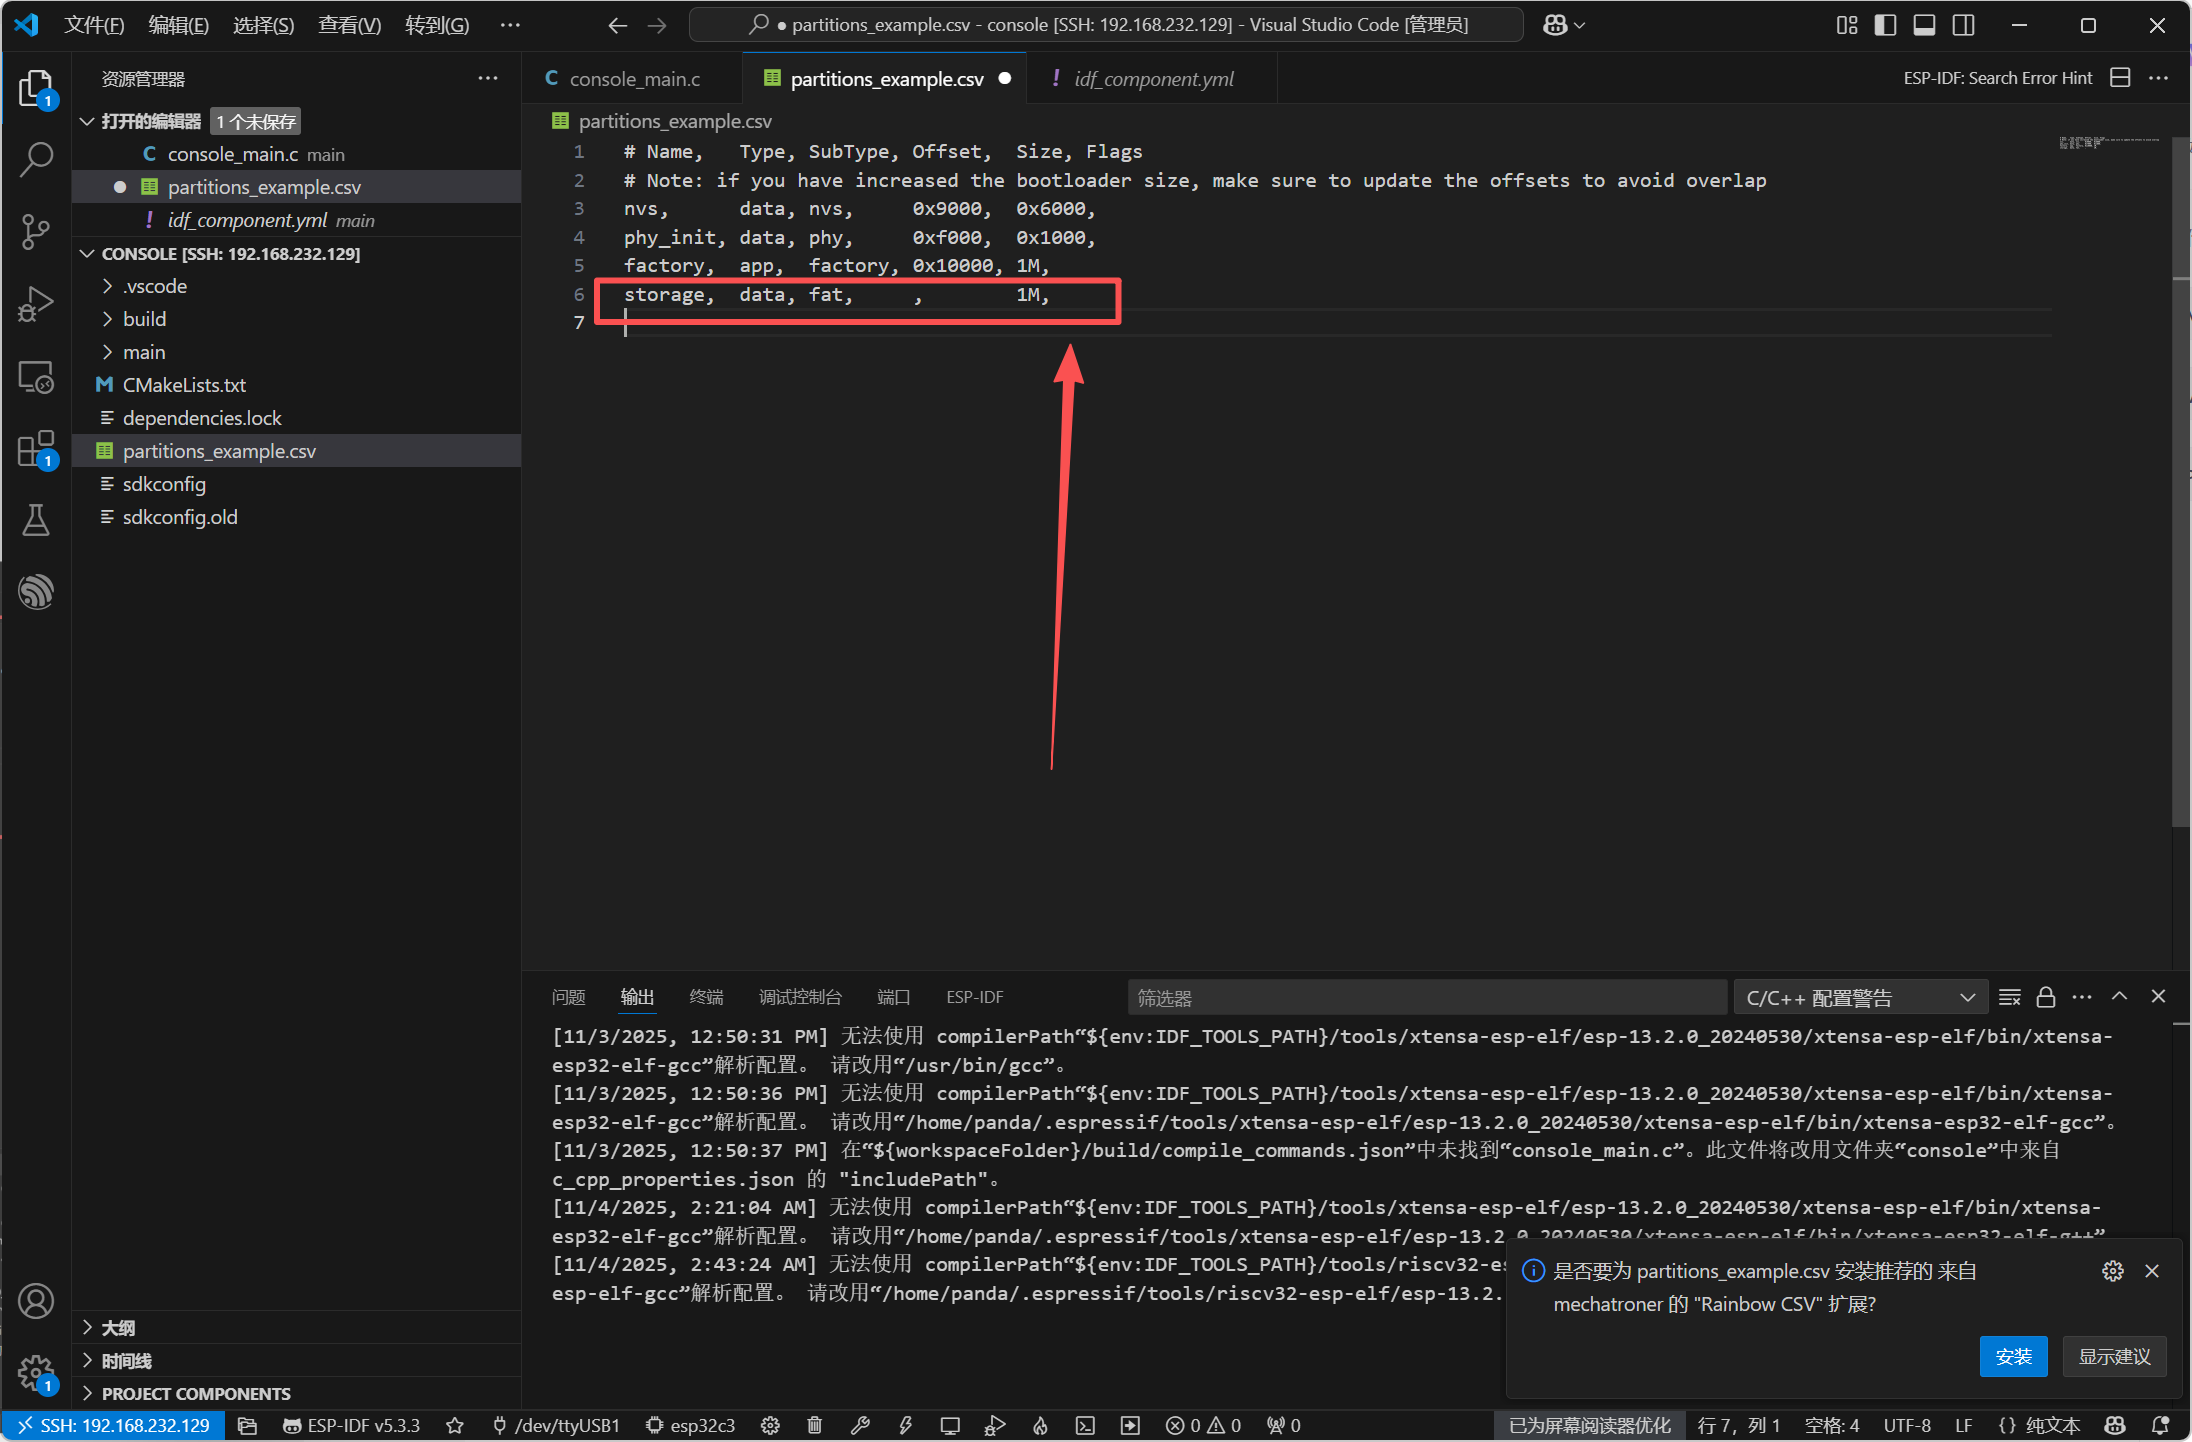Click the ESP-IDF build wrench icon
Screen dimensions: 2192x1442
tap(860, 1425)
